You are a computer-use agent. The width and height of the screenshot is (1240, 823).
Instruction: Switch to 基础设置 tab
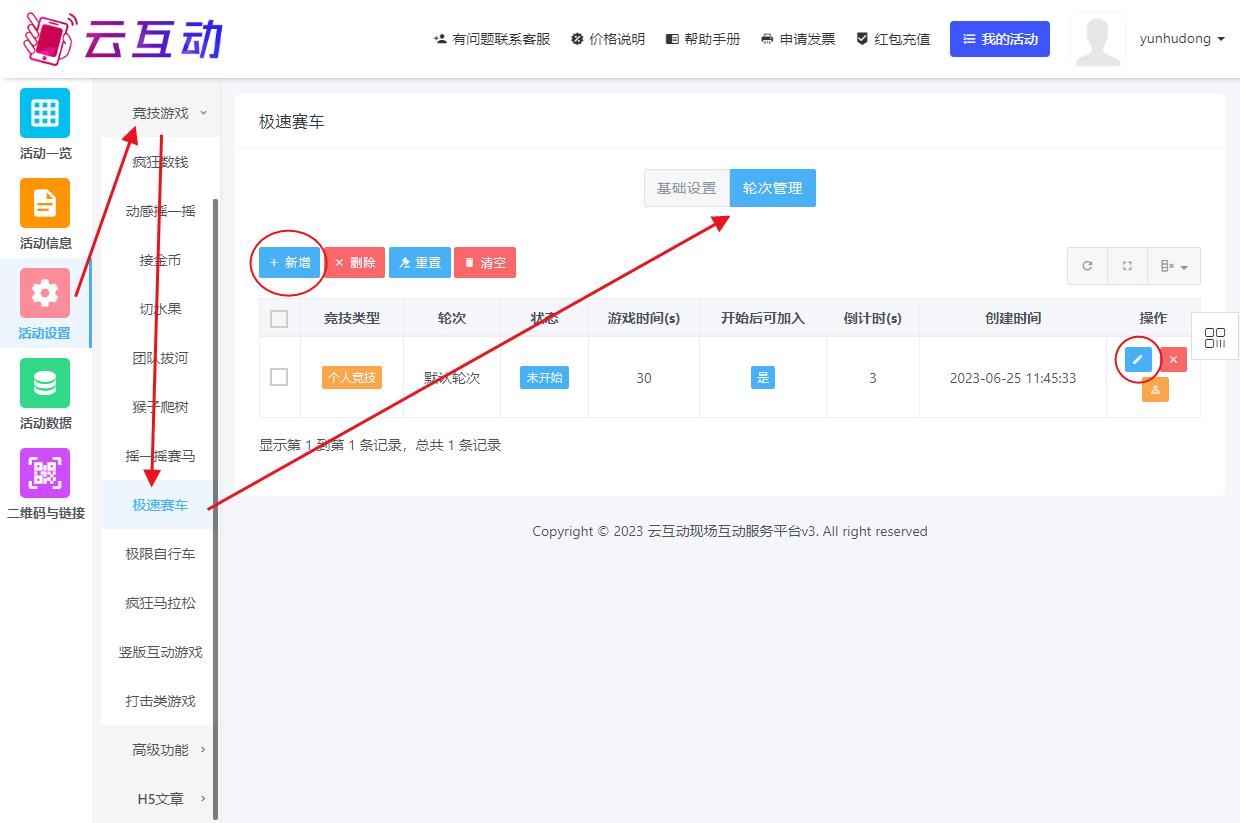click(686, 188)
